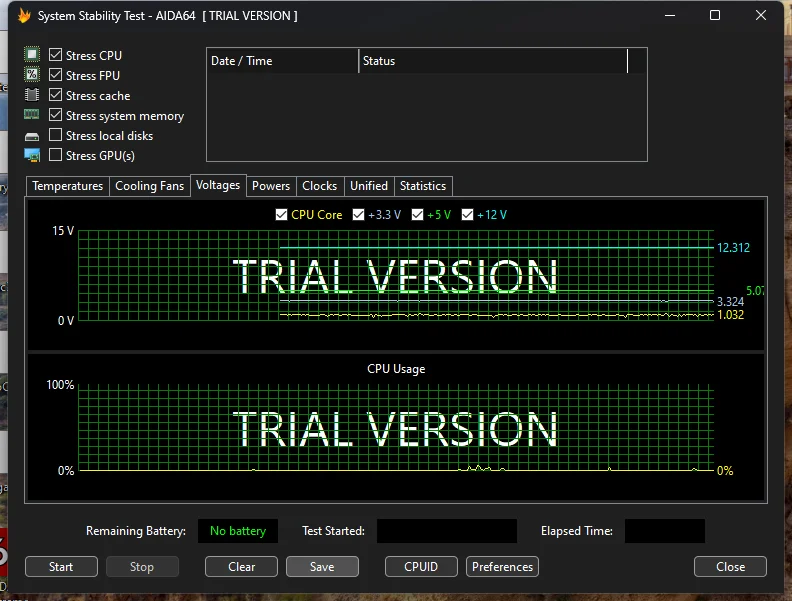Click the cache chip icon beside Stress cache
Image resolution: width=792 pixels, height=601 pixels.
click(x=32, y=95)
